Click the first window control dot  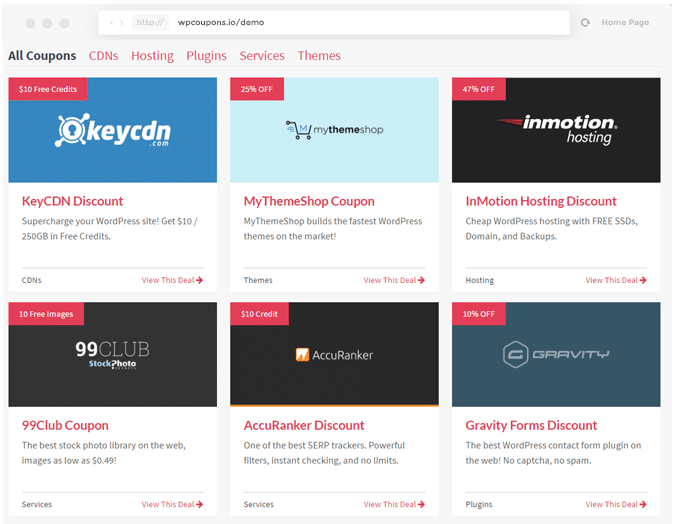pos(30,23)
